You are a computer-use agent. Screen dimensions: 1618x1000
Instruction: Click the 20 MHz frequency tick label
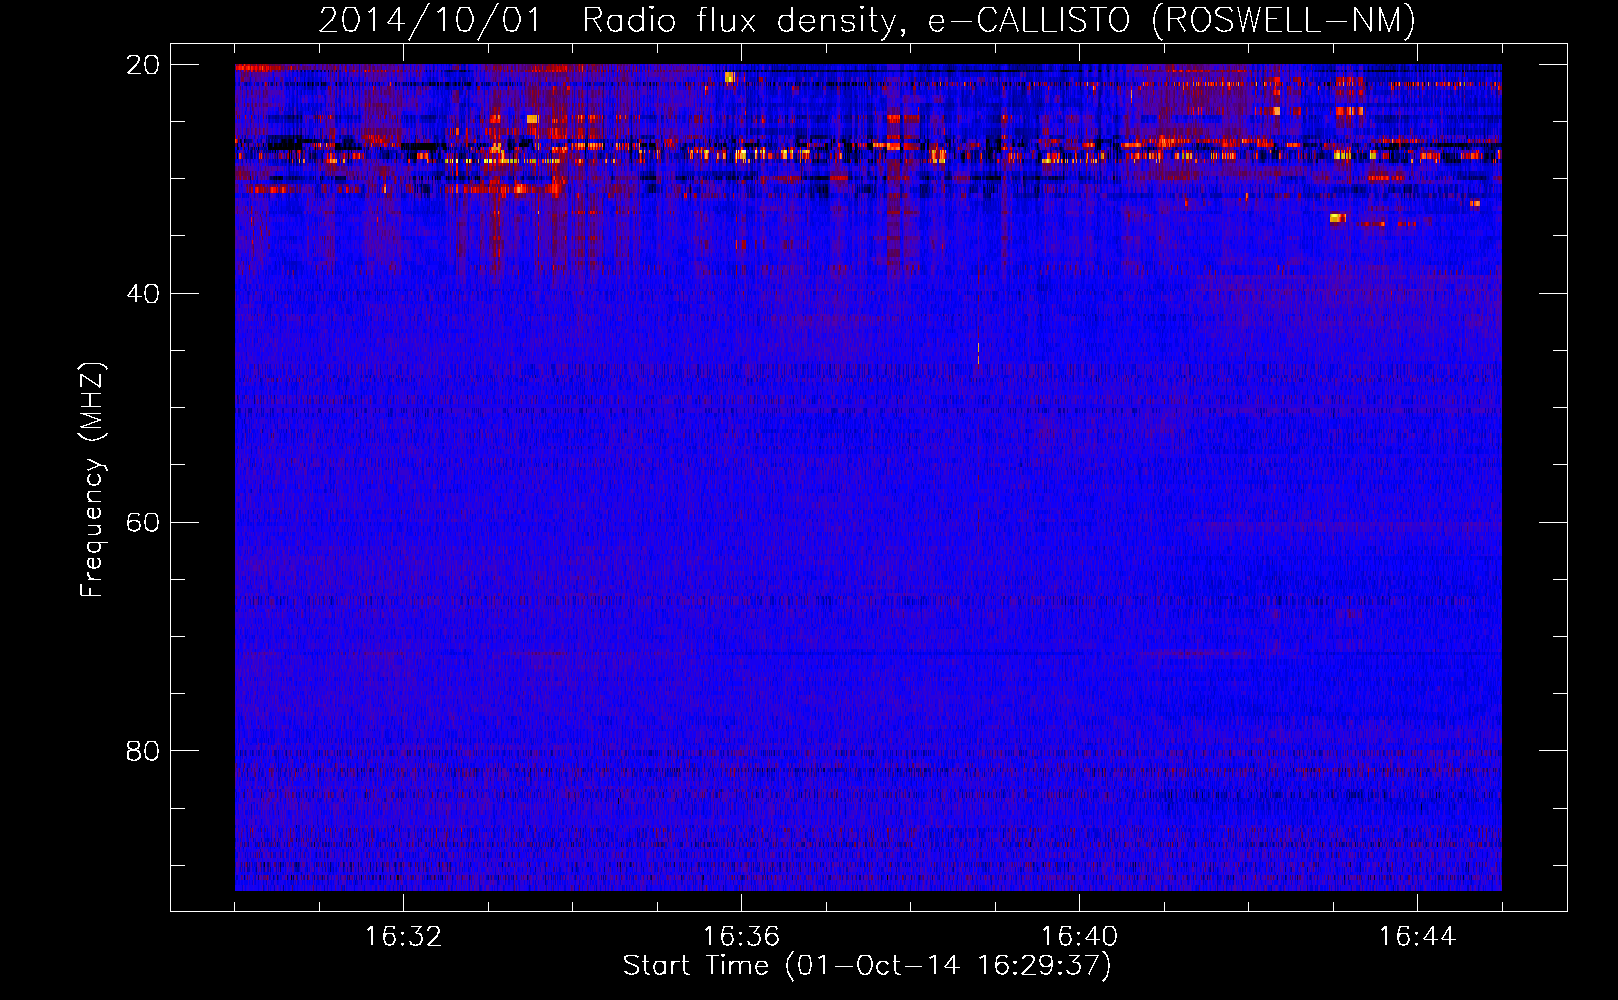pos(143,65)
